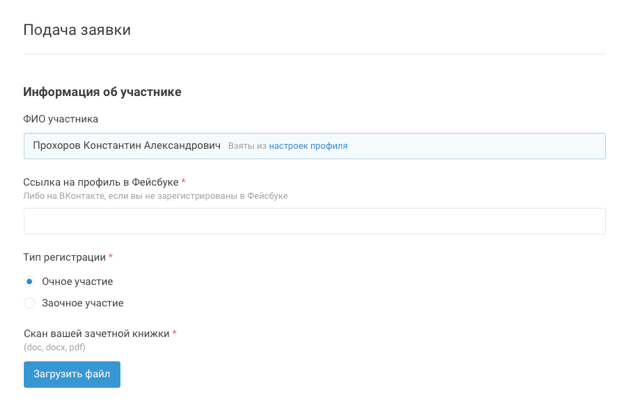Viewport: 629px width, 415px height.
Task: Click the Тип регистрации label
Action: 64,257
